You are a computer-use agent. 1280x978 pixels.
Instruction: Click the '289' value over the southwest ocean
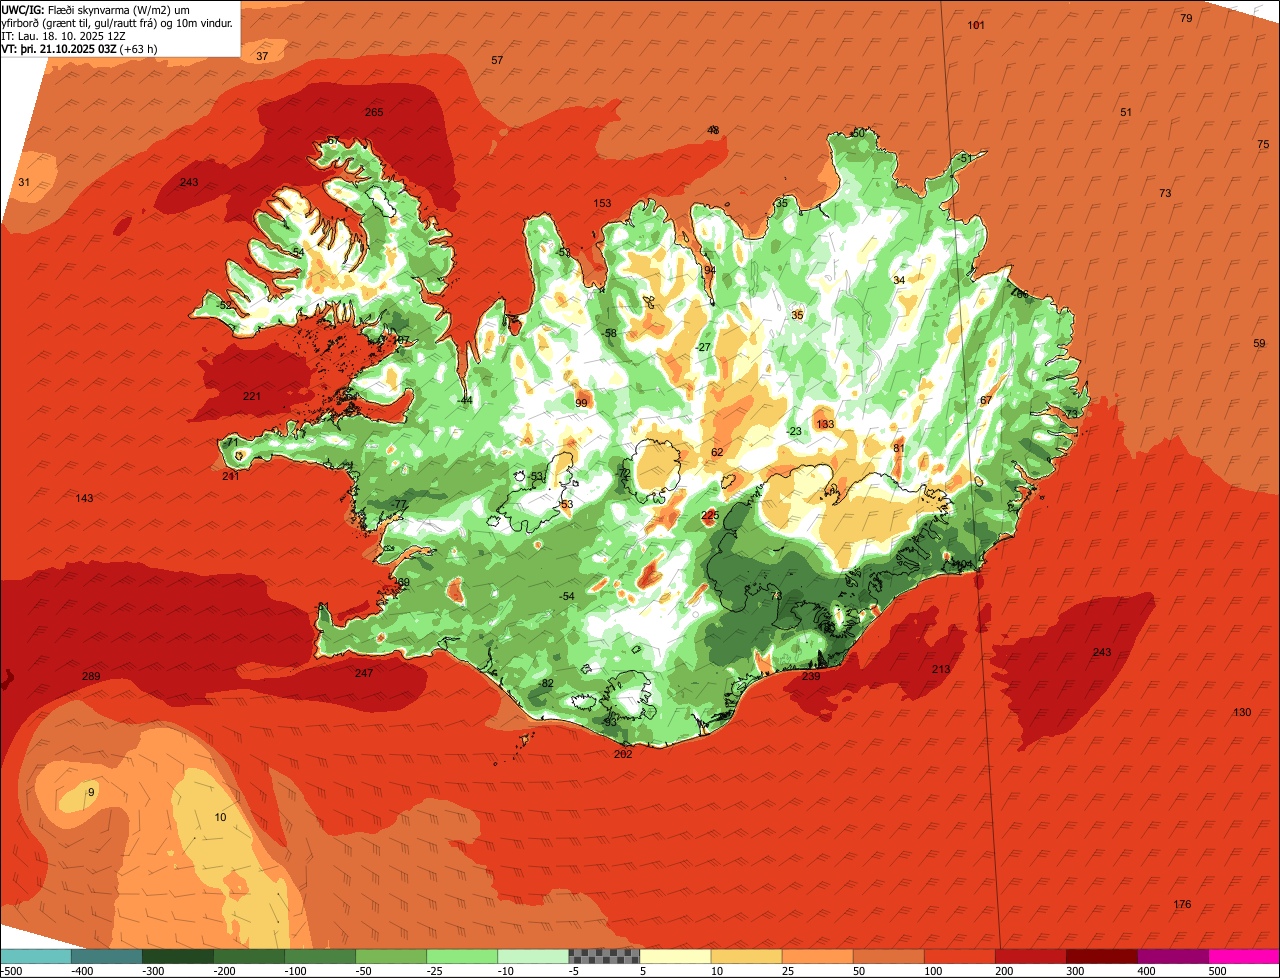pos(91,677)
